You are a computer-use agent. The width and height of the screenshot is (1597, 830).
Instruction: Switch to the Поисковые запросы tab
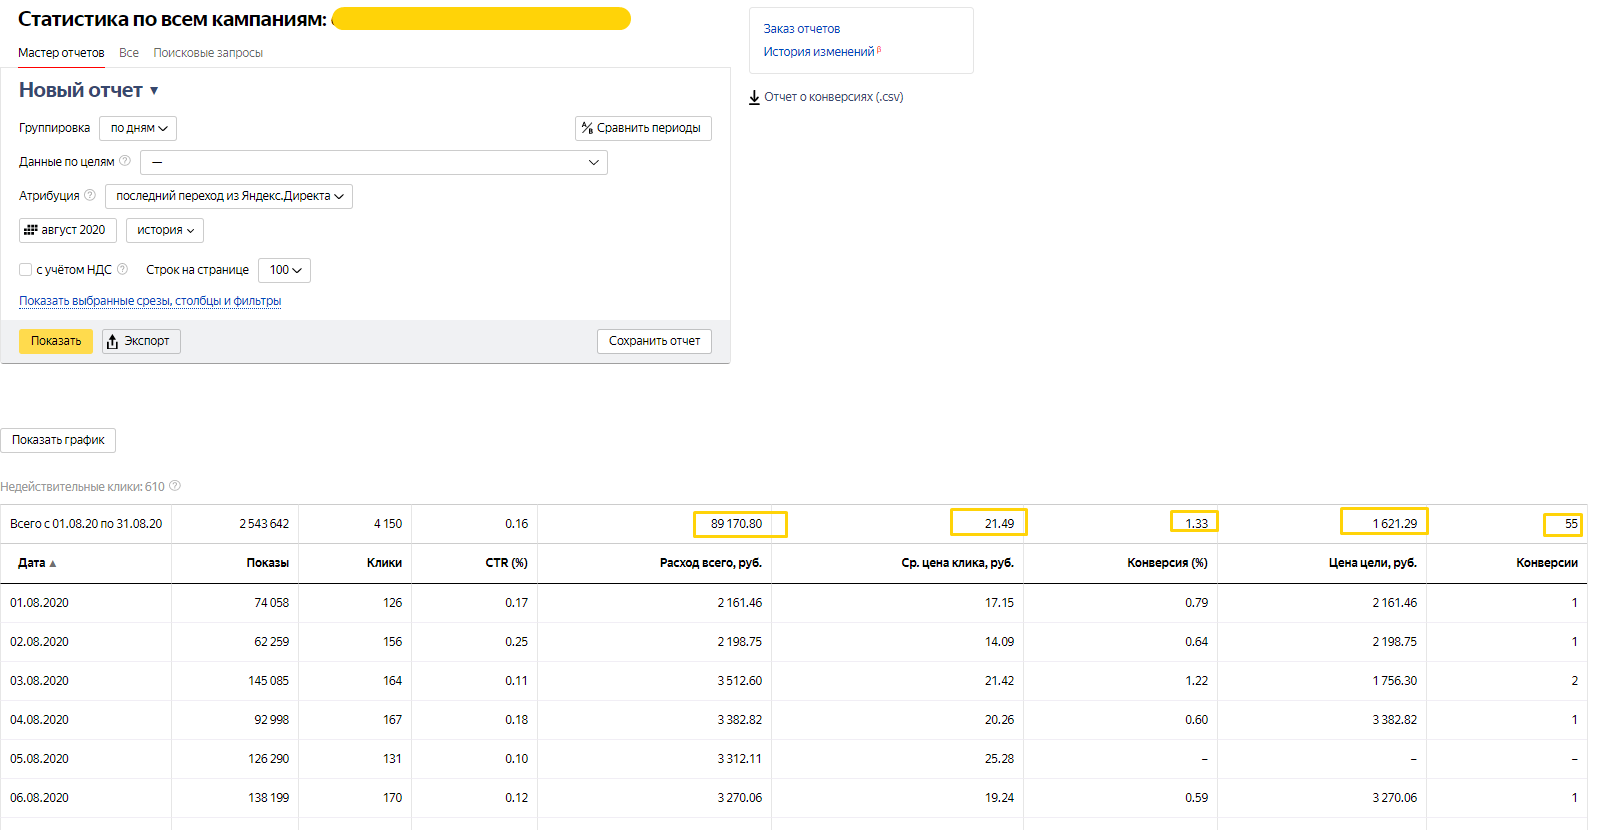[x=208, y=53]
